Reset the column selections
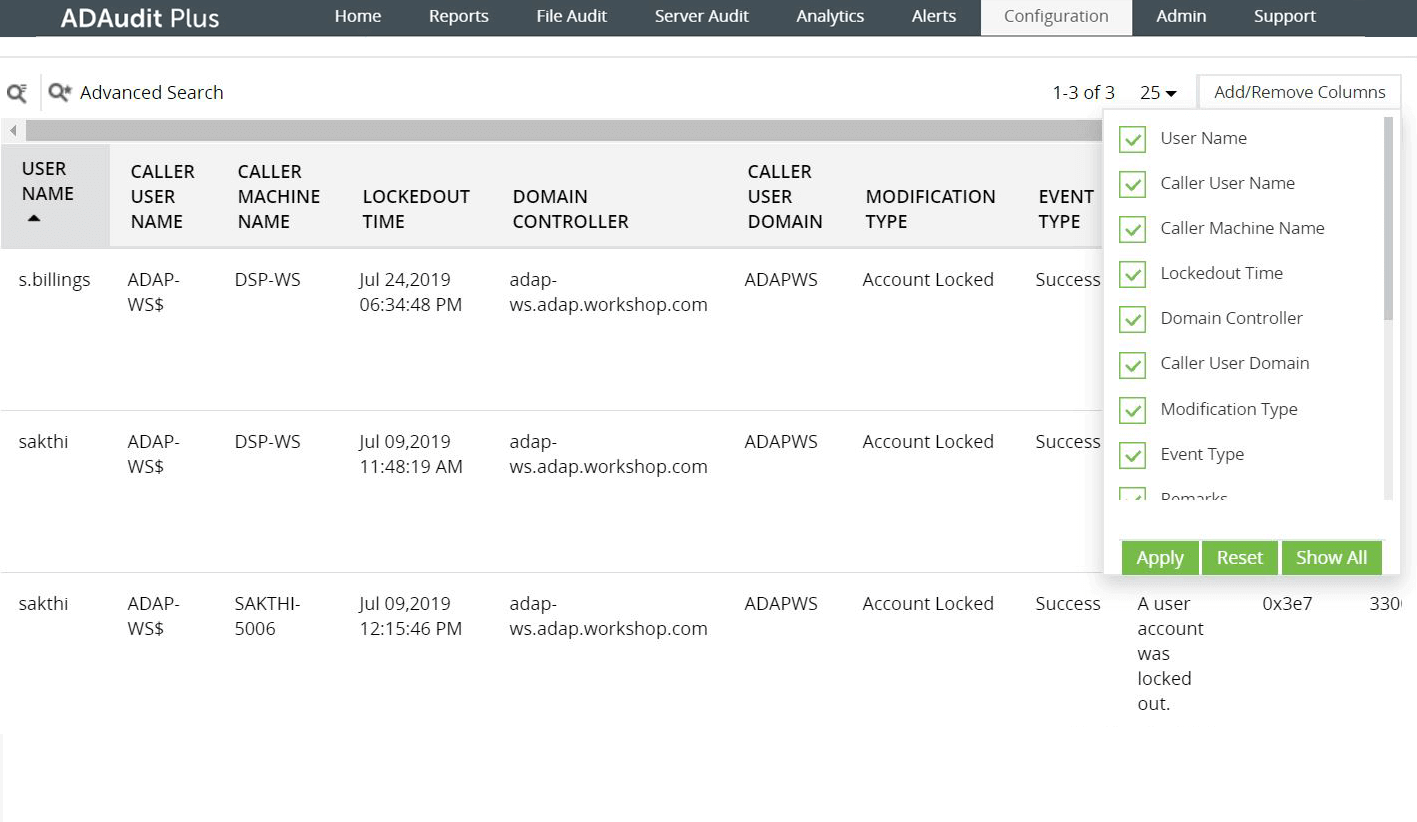The width and height of the screenshot is (1417, 822). pos(1239,557)
